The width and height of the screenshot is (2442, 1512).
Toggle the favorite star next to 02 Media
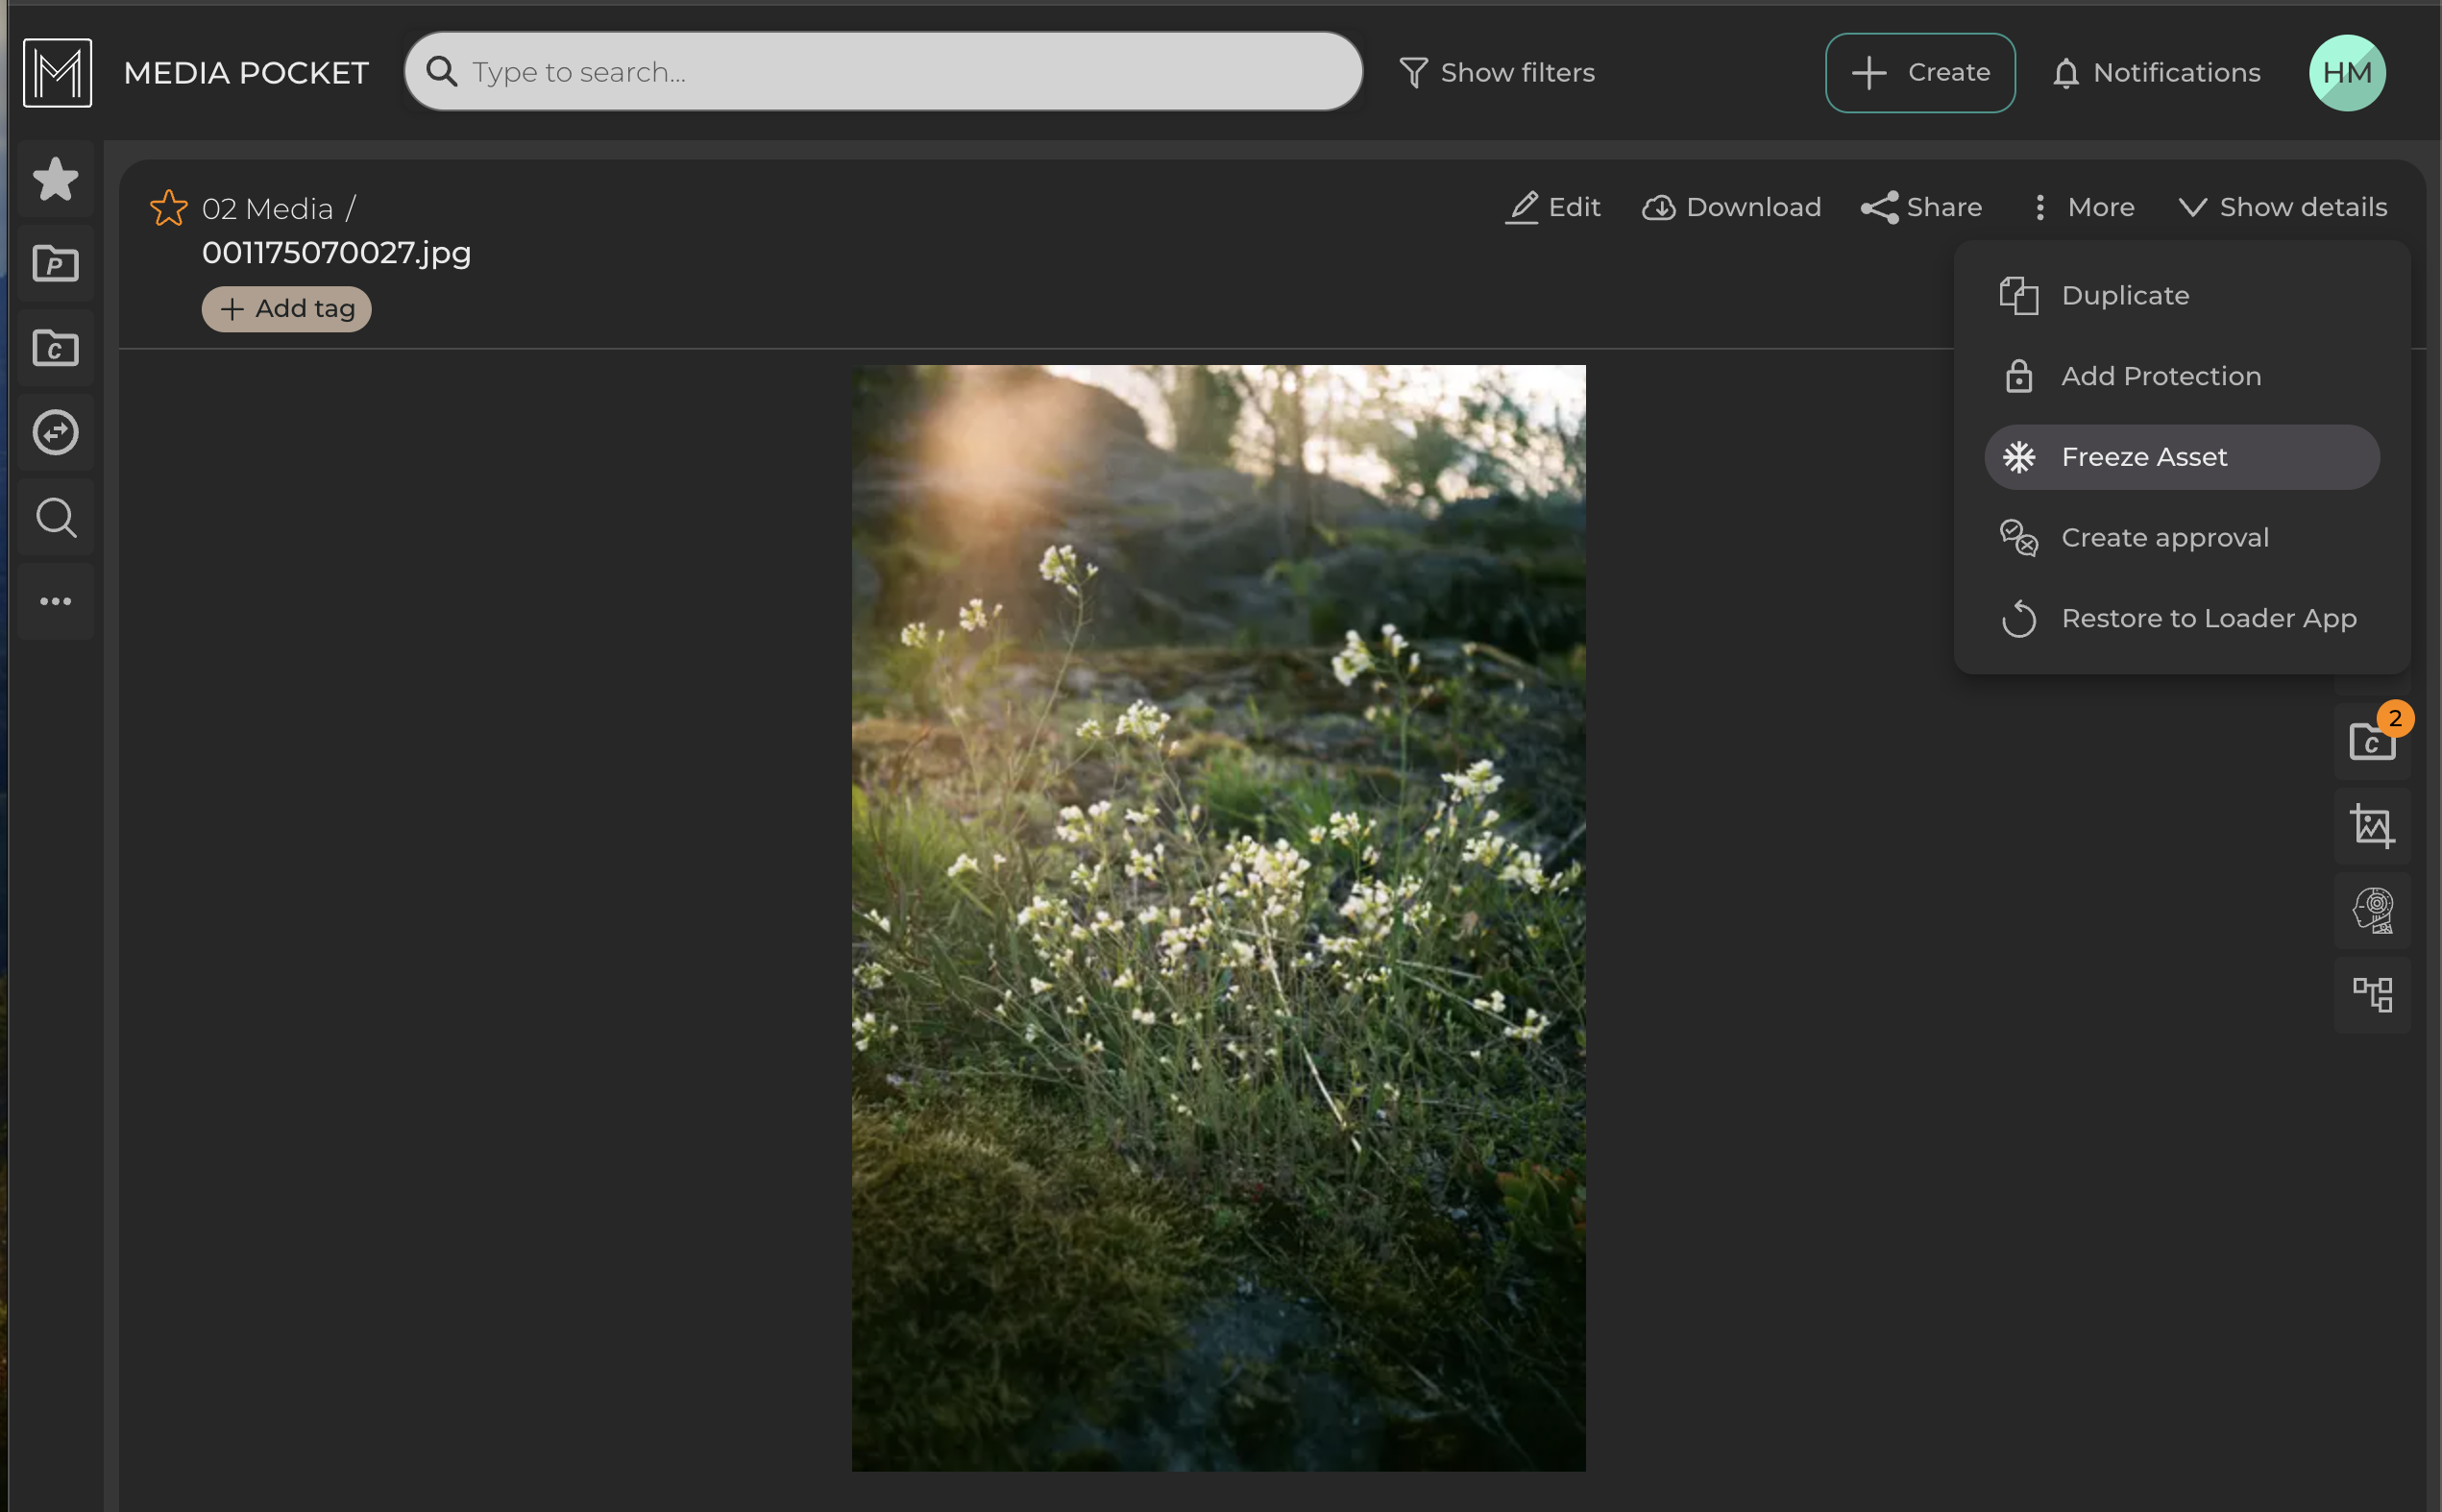click(168, 208)
